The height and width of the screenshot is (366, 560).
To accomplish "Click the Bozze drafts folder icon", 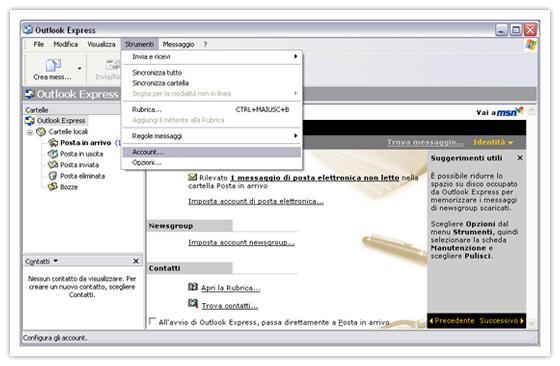I will (53, 187).
